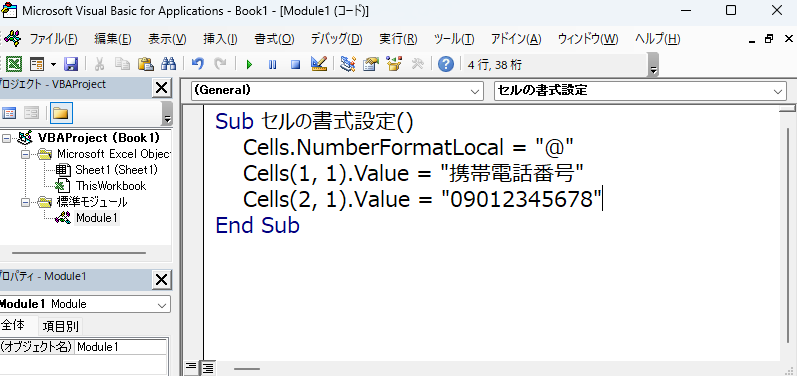Screen dimensions: 797x376
Task: Open the 編集(E) menu
Action: point(113,39)
